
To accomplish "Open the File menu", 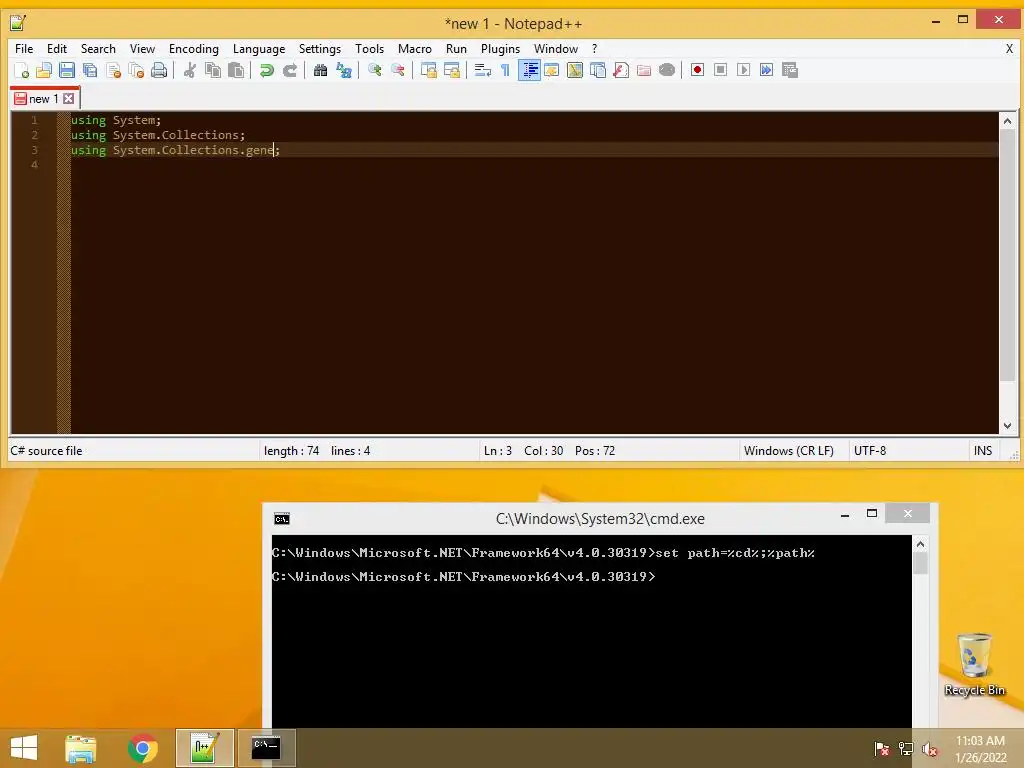I will (24, 49).
